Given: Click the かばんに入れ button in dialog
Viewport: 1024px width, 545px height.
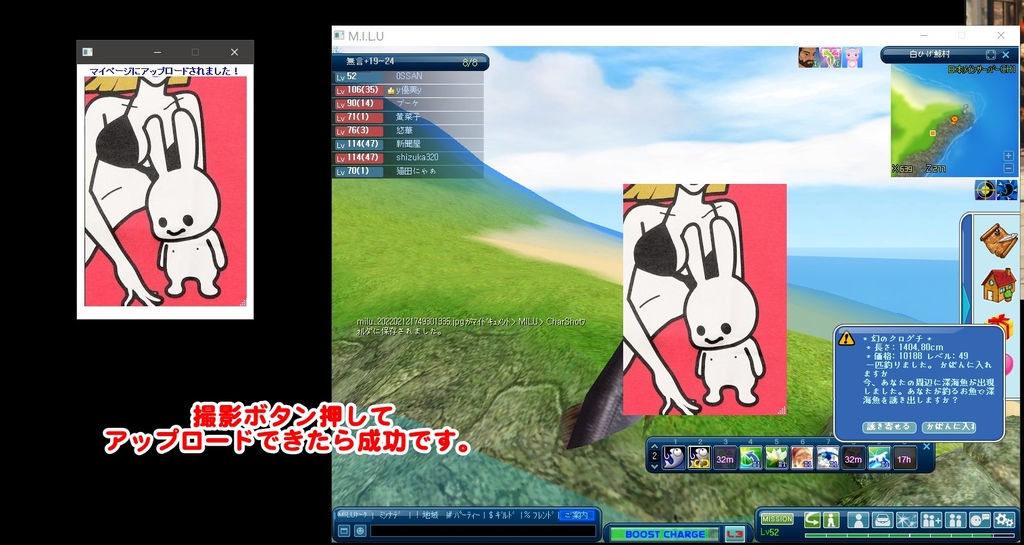Looking at the screenshot, I should click(948, 427).
